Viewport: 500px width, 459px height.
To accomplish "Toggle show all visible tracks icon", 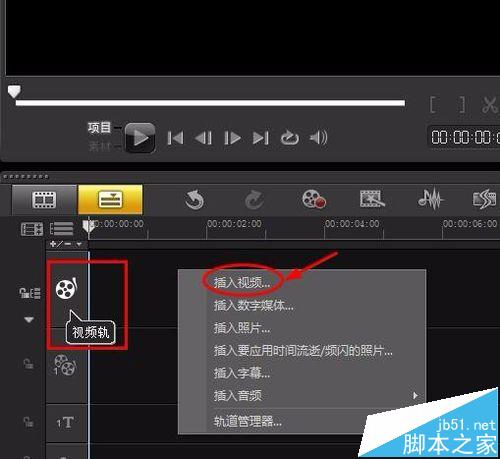I will click(32, 229).
